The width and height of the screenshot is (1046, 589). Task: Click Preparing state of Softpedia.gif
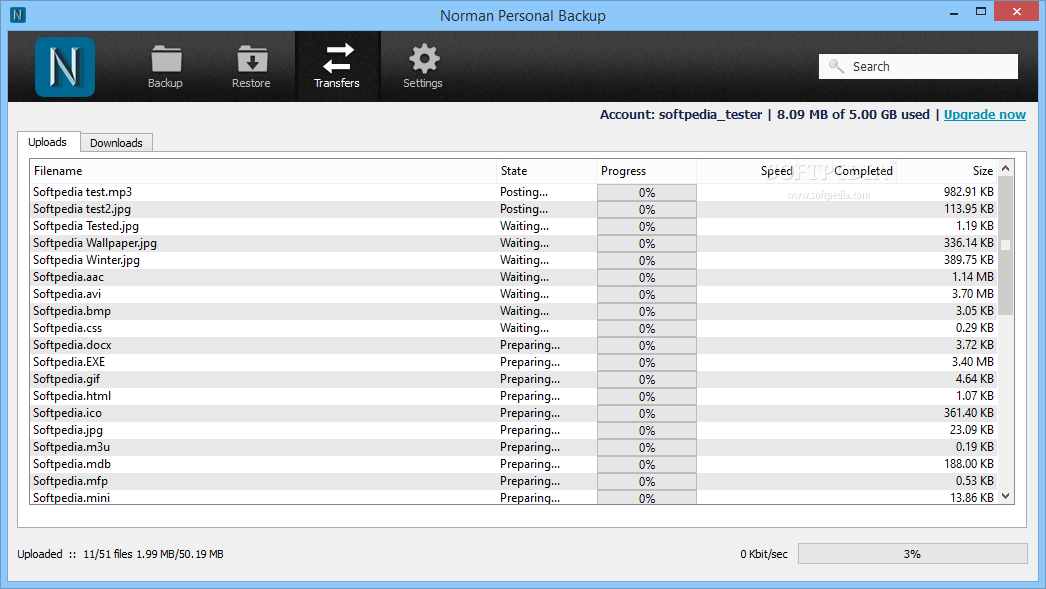(530, 379)
